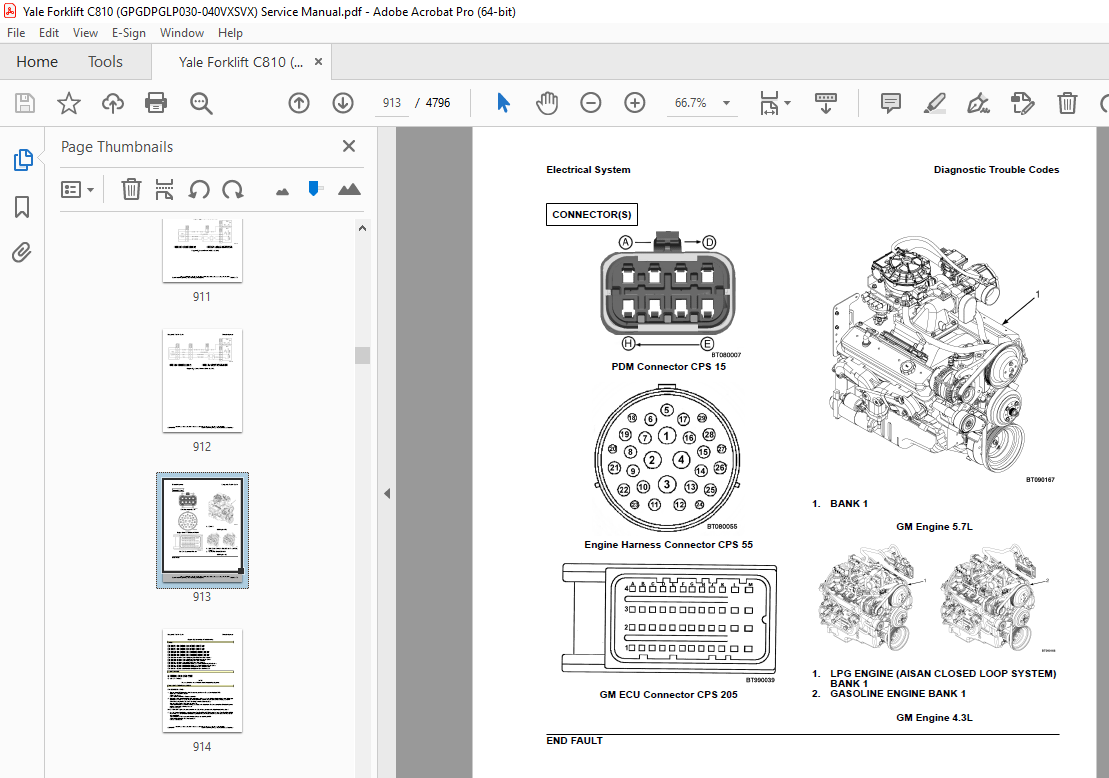Click the scrolling mode keyboard icon
Screen dimensions: 1109x778
point(825,103)
